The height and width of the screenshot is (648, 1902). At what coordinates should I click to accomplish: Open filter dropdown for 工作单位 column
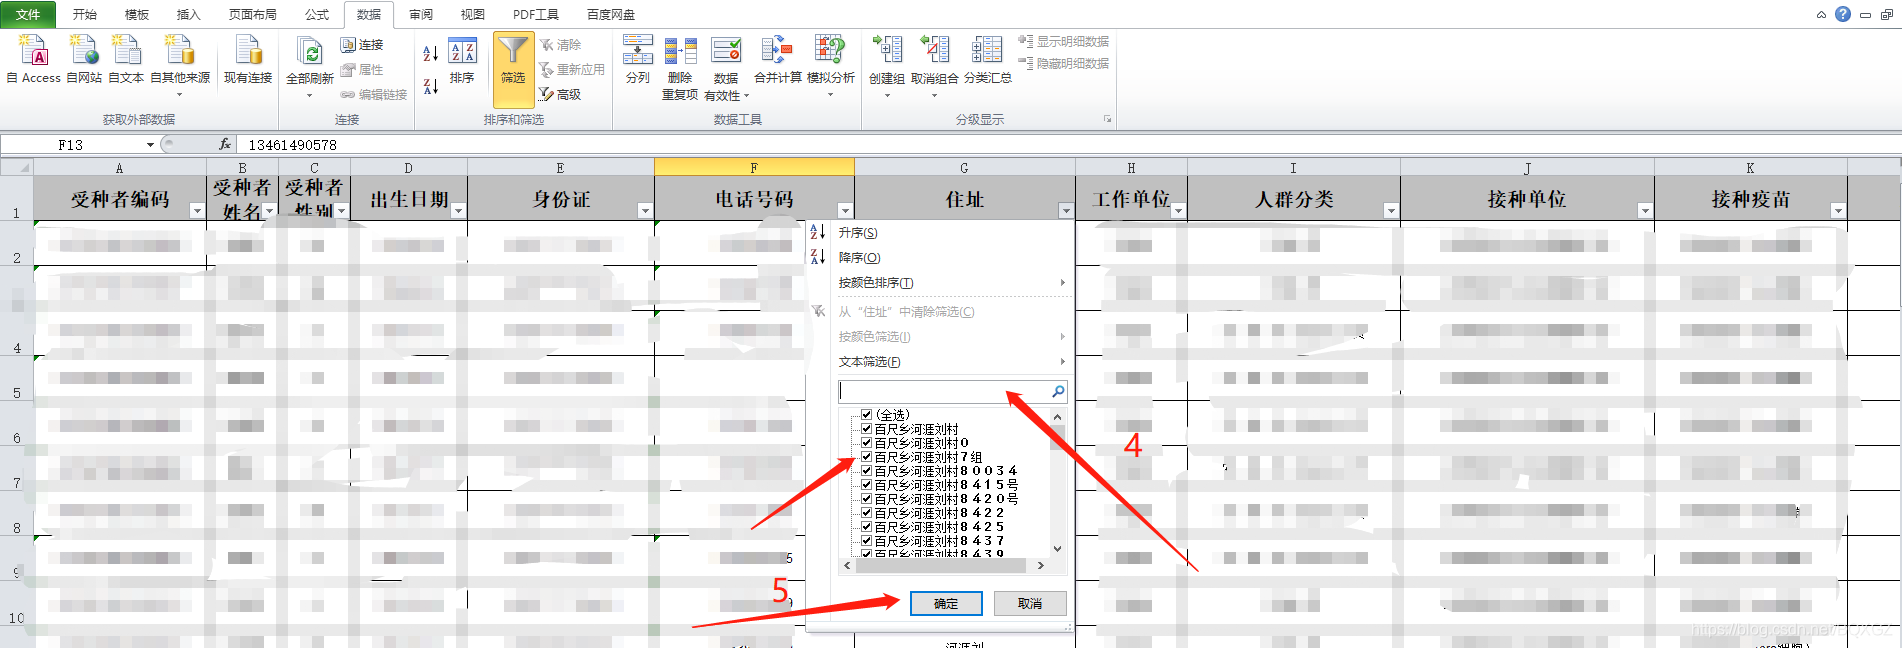tap(1178, 211)
